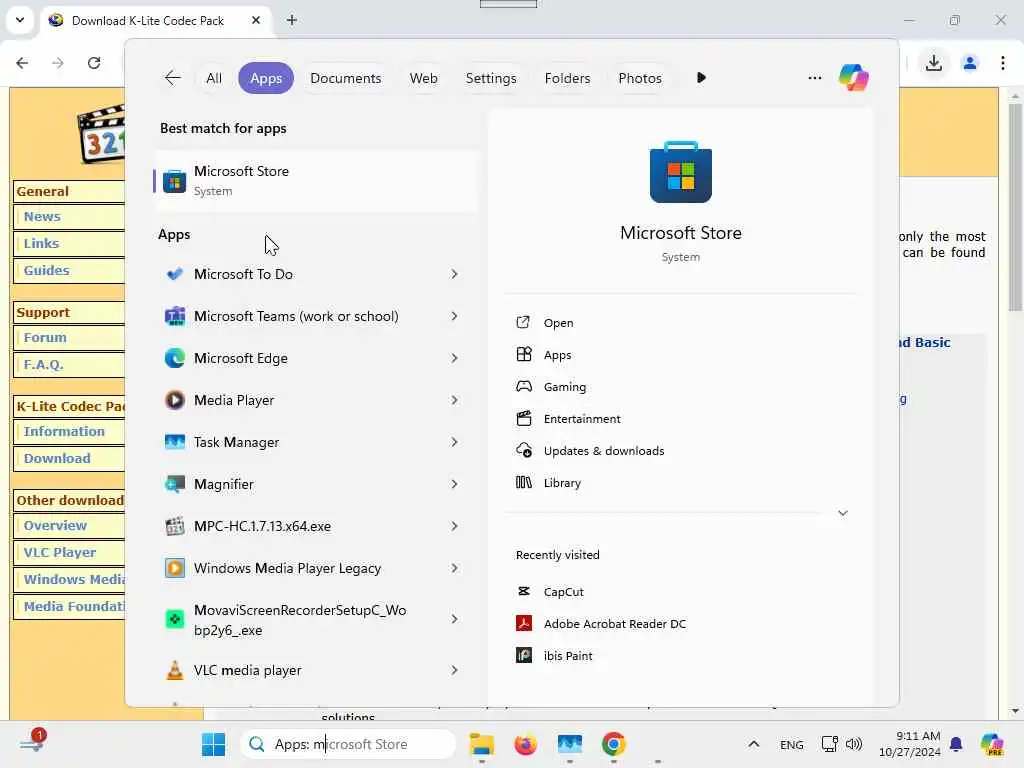Expand Microsoft Edge options chevron
This screenshot has width=1024, height=768.
click(455, 358)
